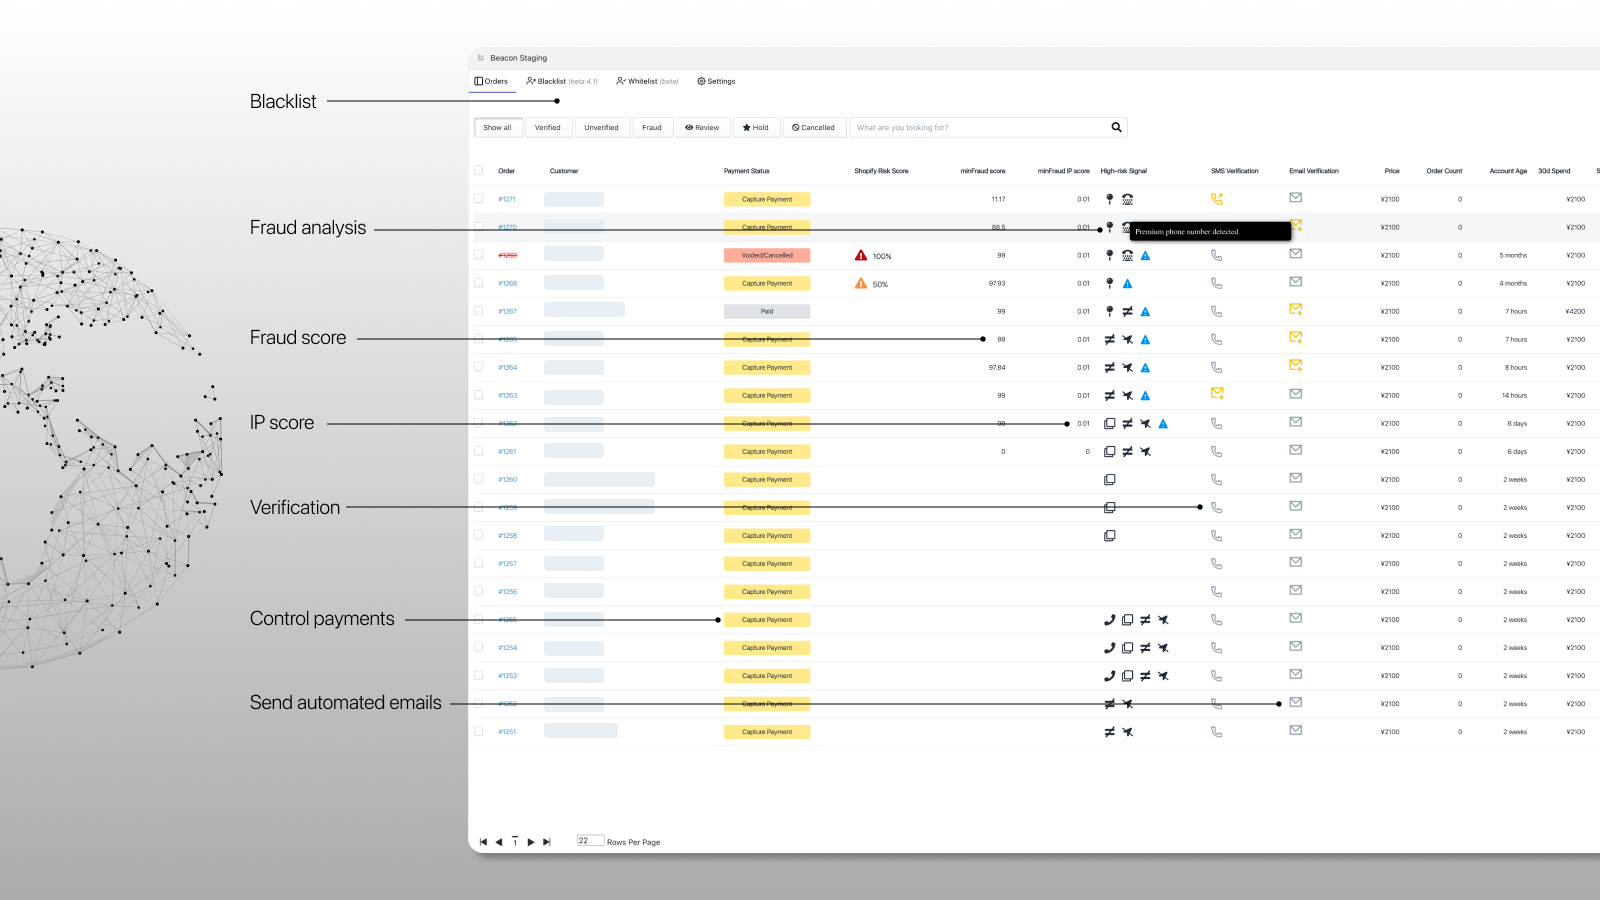Click not-equal mismatch icon for order #1267
Viewport: 1600px width, 900px height.
[1127, 311]
